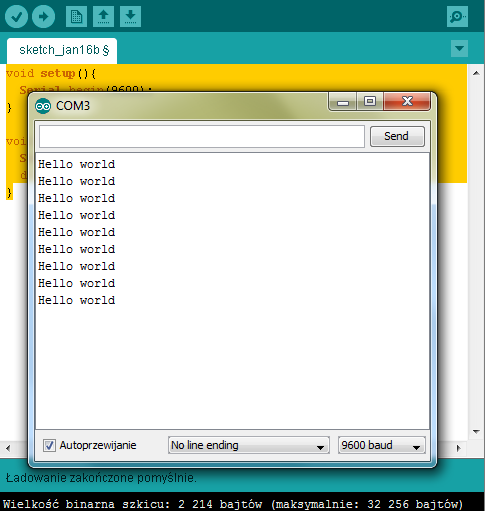Click the 'Ładowanie zakończone pomyślnie.' status message
The width and height of the screenshot is (485, 511).
[x=101, y=478]
